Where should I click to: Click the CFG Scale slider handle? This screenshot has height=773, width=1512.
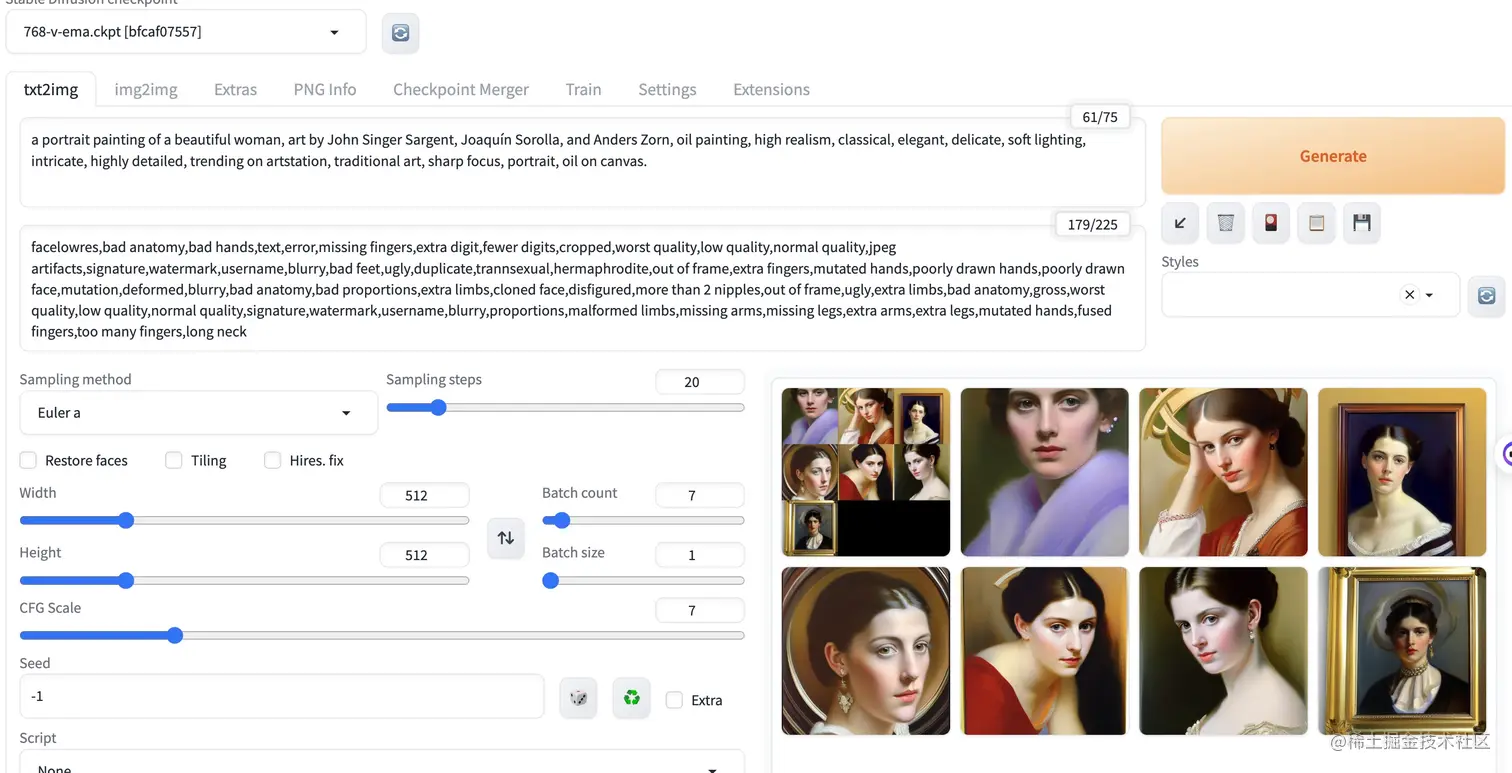pyautogui.click(x=175, y=635)
